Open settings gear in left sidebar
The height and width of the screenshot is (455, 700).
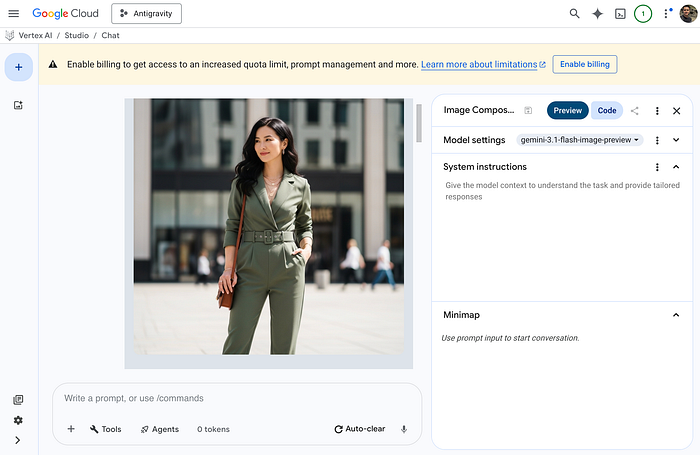[x=18, y=420]
